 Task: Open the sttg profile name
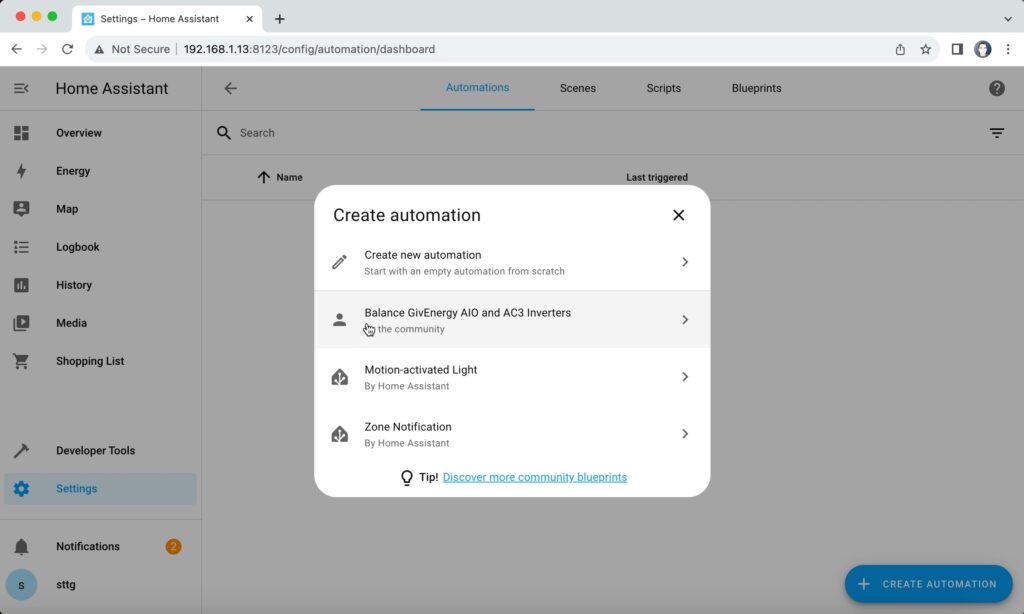coord(66,585)
